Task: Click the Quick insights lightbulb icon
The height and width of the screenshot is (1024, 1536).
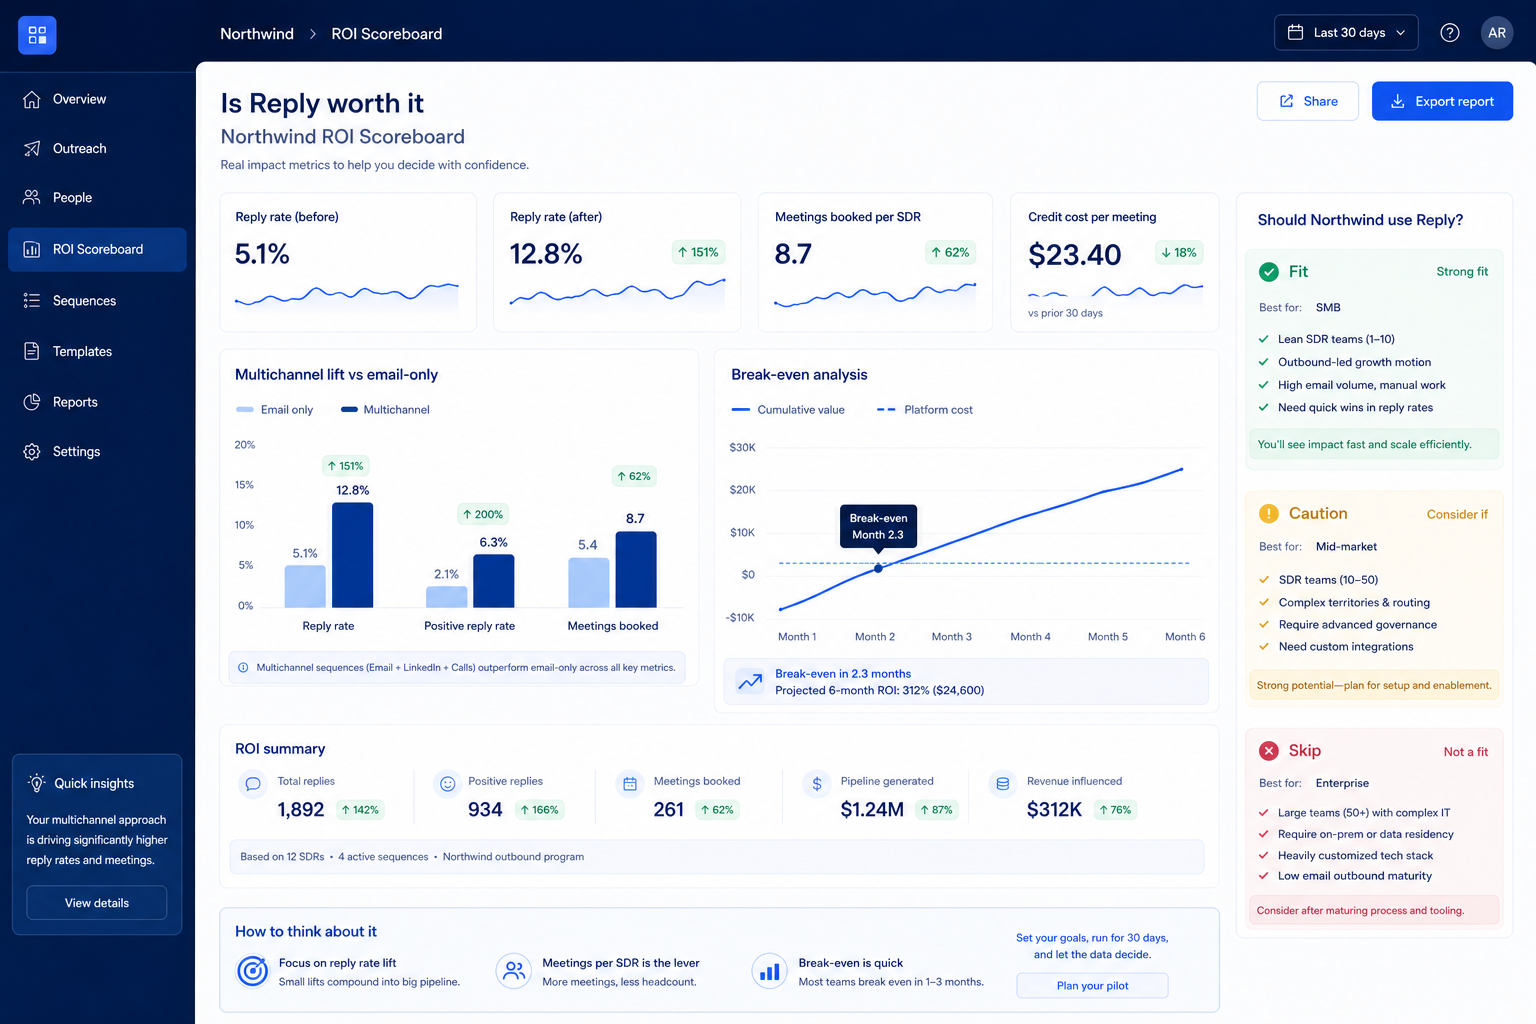Action: [x=37, y=783]
